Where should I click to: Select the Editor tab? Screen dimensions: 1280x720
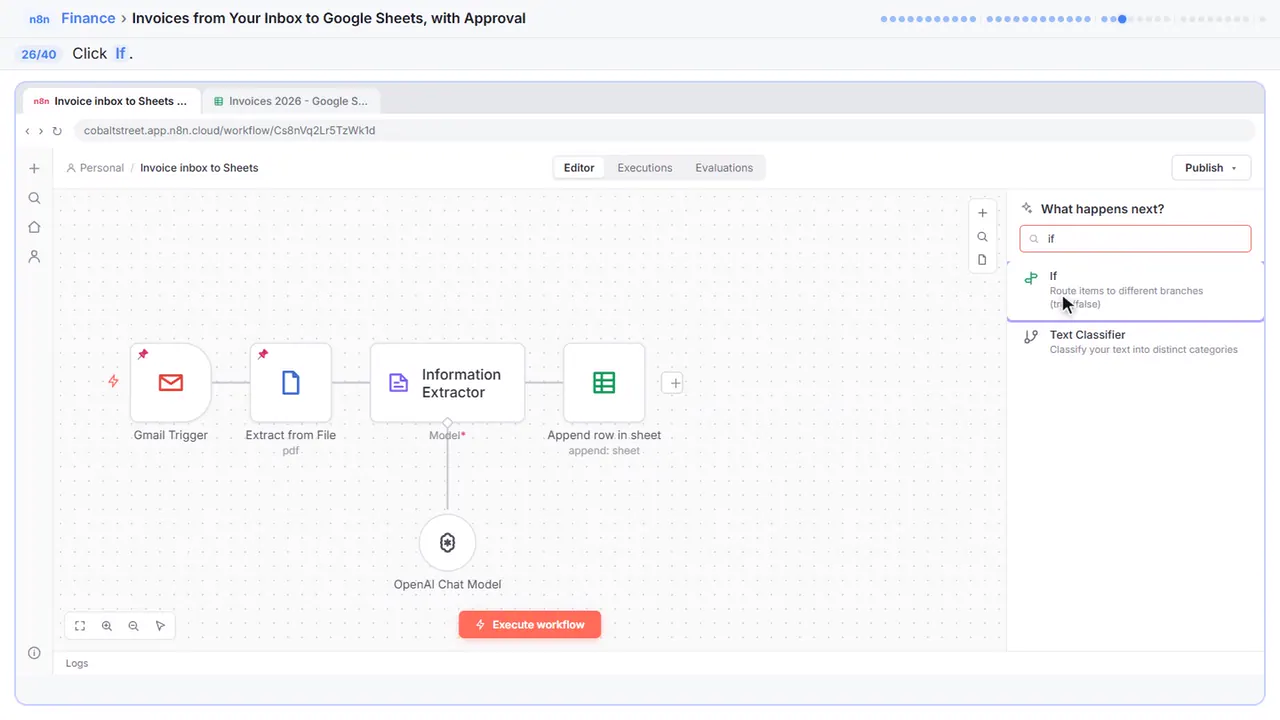point(579,168)
